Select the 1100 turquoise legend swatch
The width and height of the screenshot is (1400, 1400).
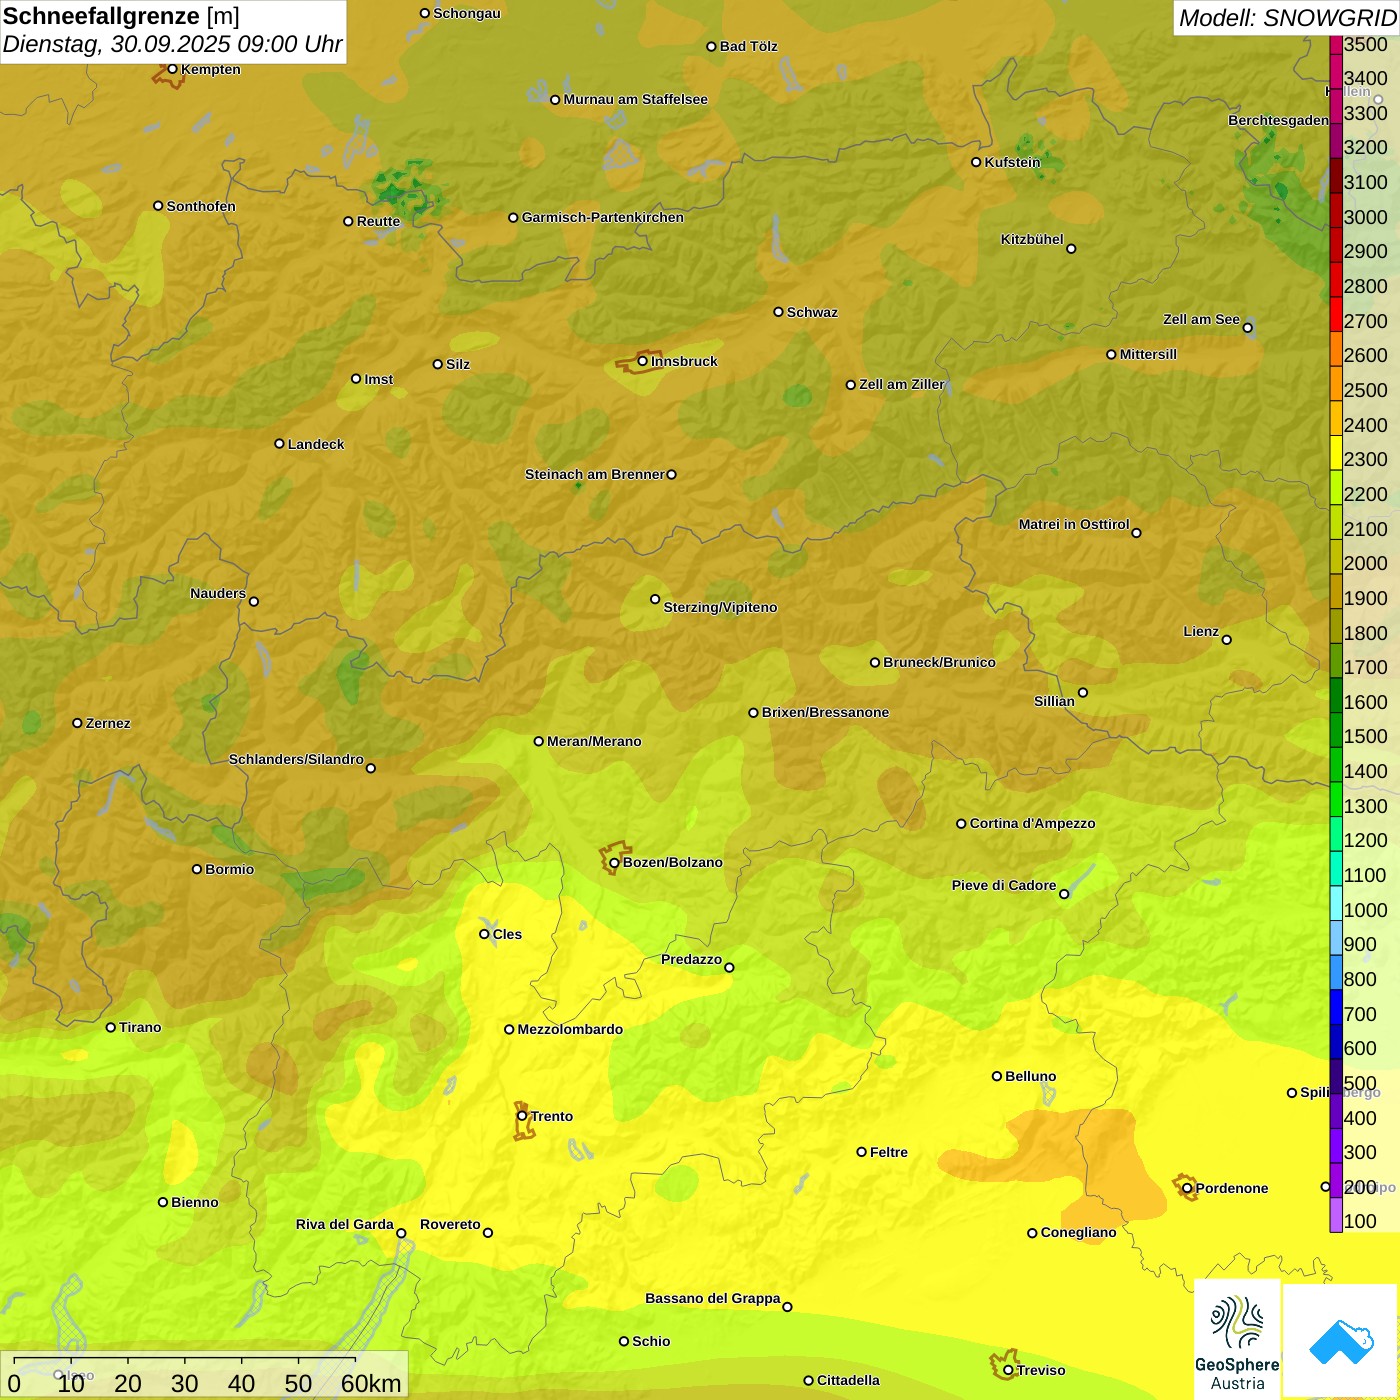tap(1336, 868)
